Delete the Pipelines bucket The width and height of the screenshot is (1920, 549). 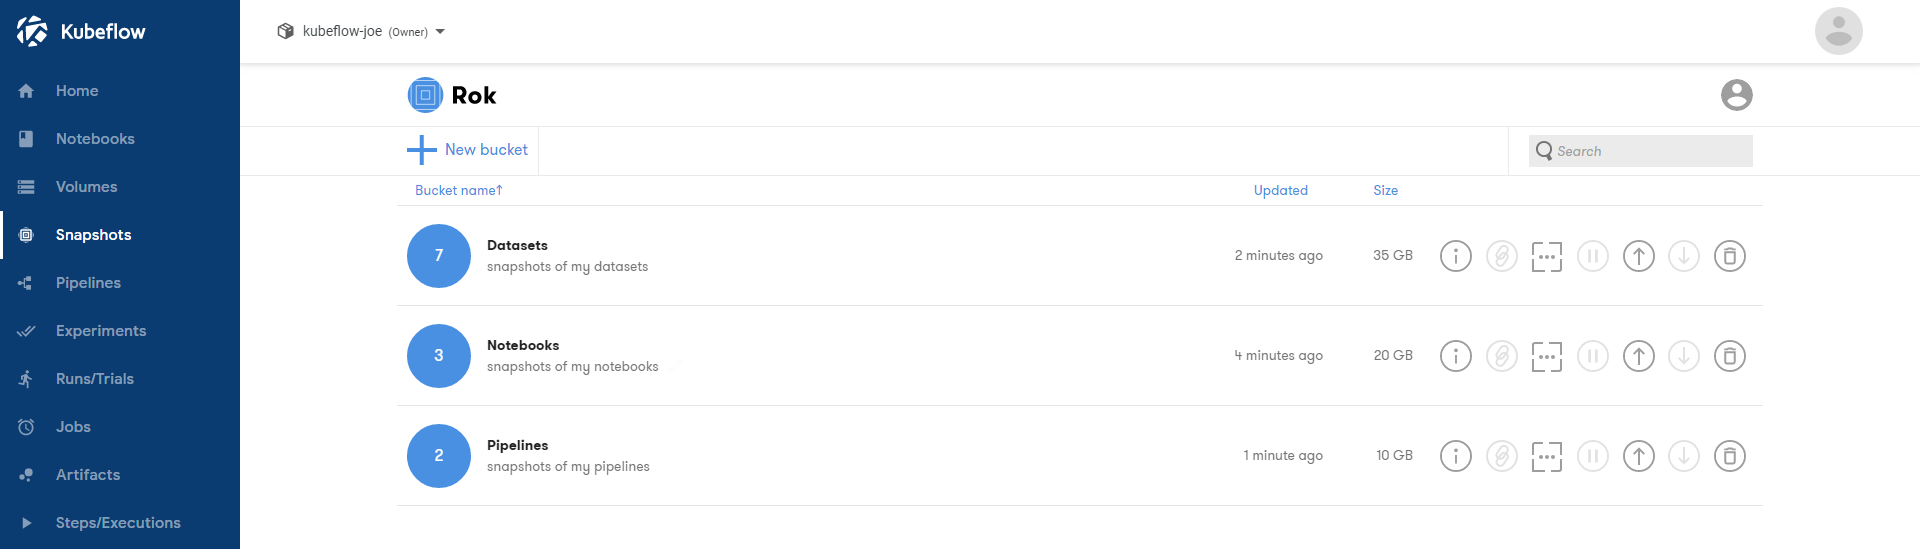[x=1729, y=456]
